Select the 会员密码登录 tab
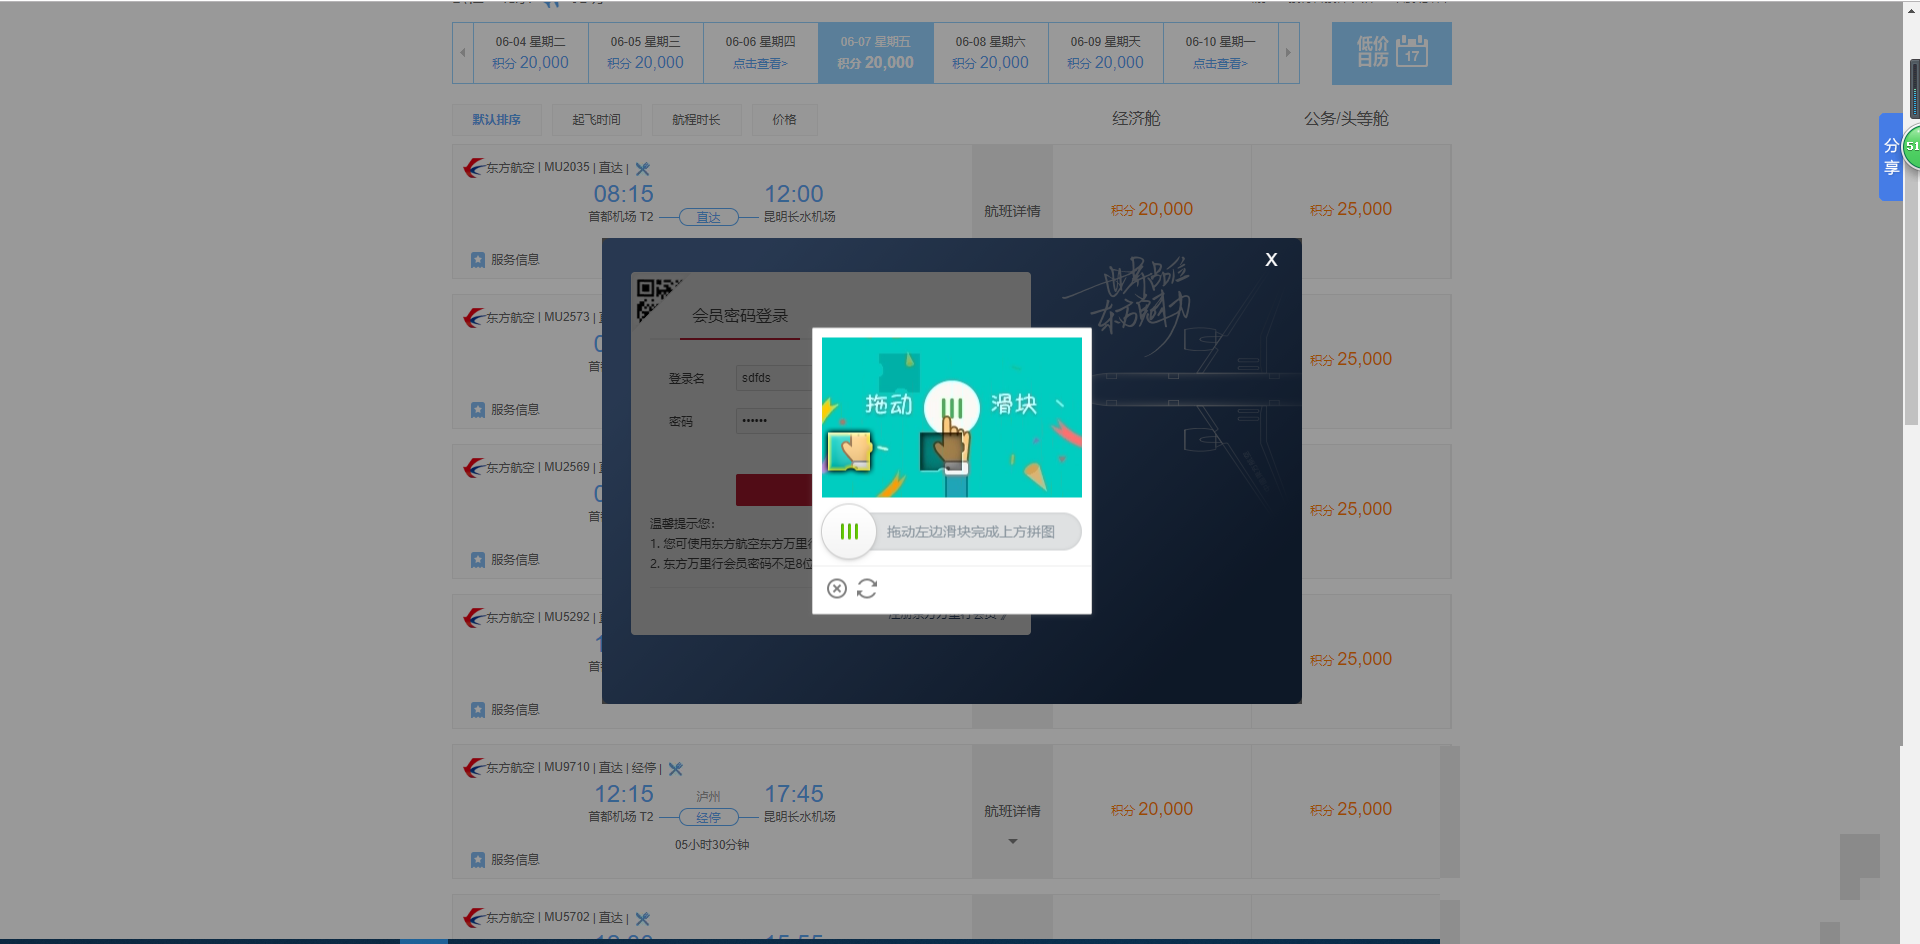This screenshot has width=1920, height=944. pyautogui.click(x=740, y=316)
